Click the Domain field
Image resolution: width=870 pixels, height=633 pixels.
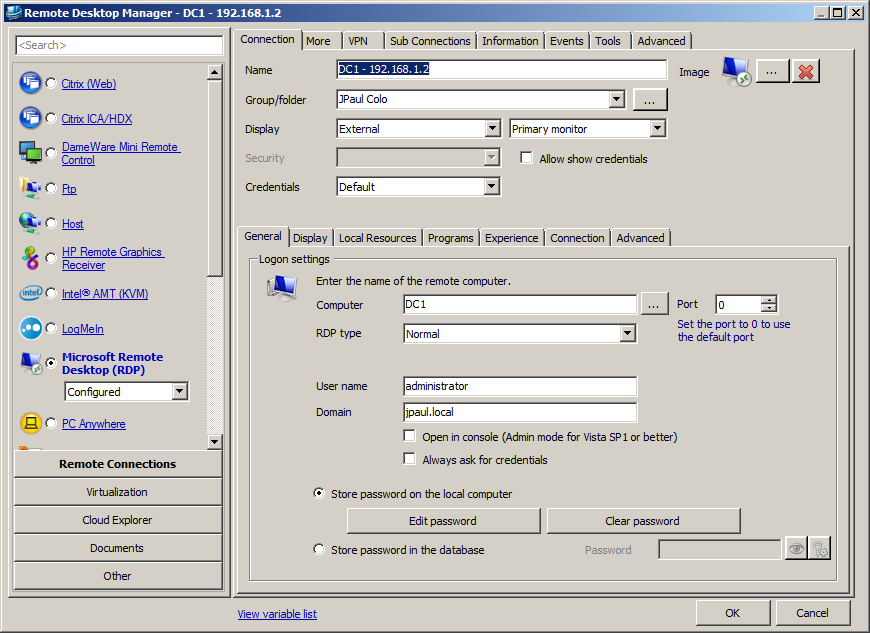coord(520,412)
